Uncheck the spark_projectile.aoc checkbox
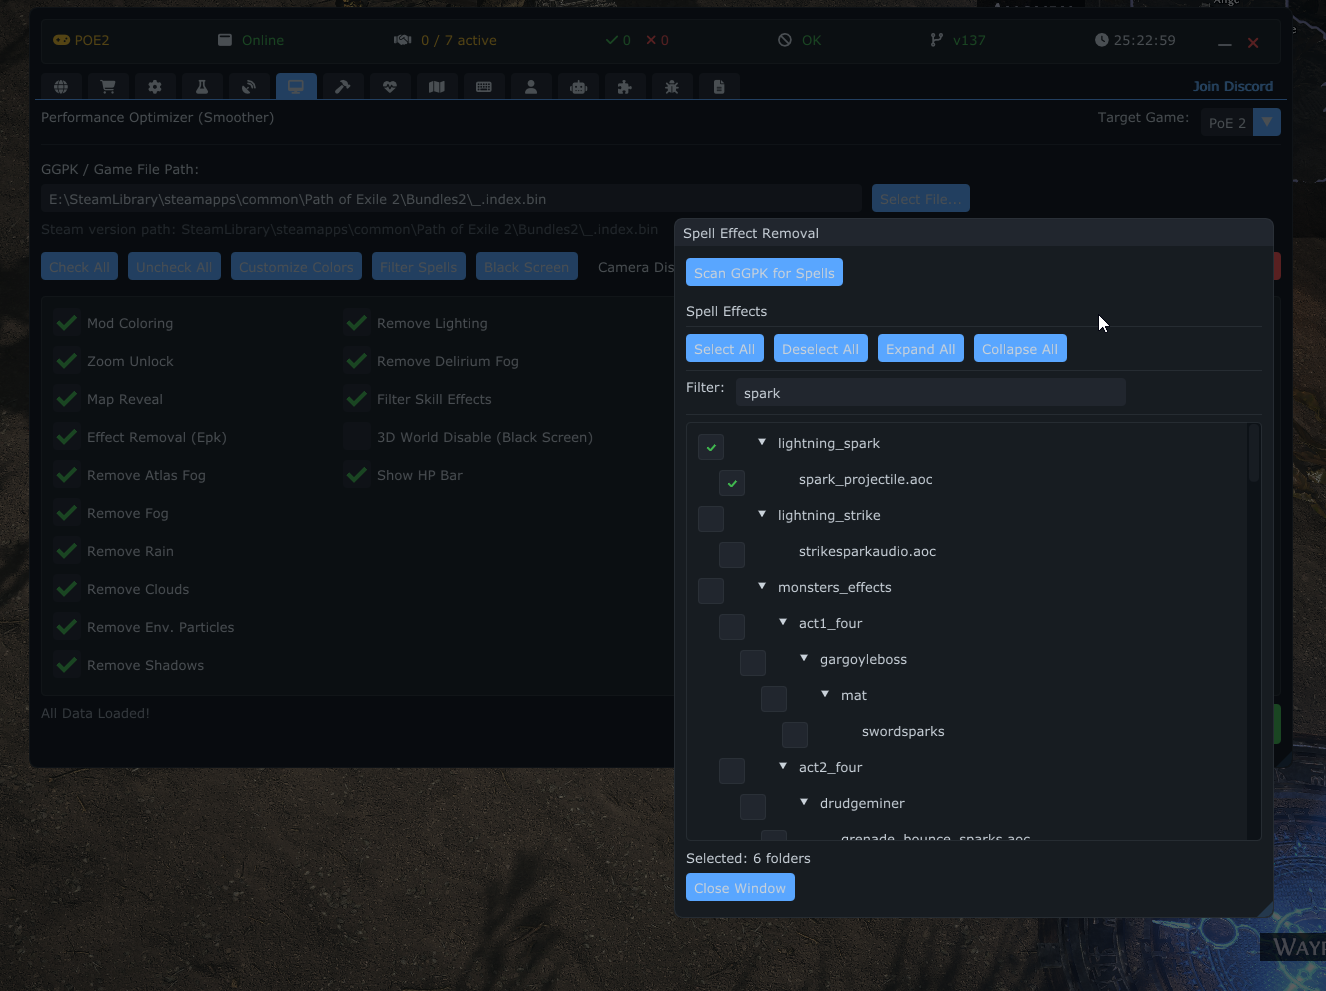Image resolution: width=1326 pixels, height=991 pixels. pyautogui.click(x=732, y=483)
